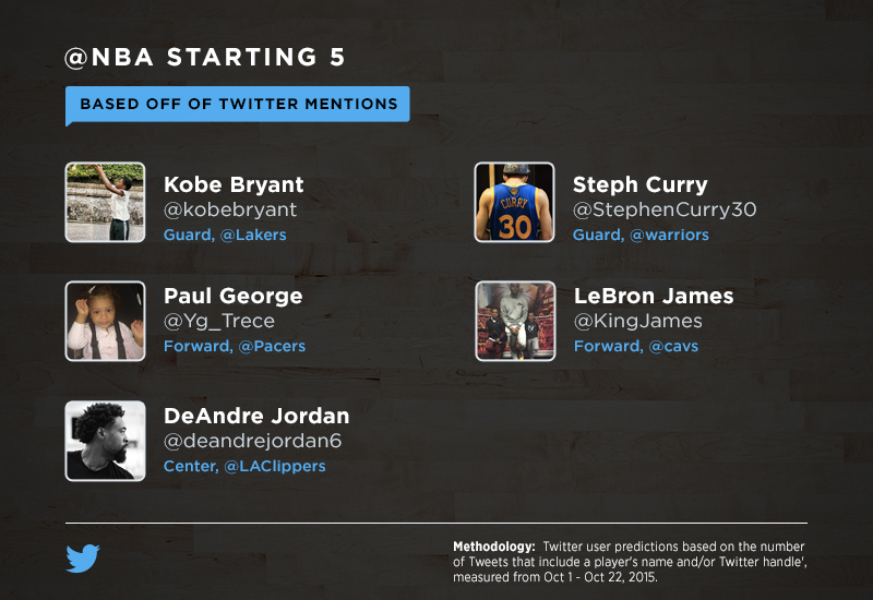Screen dimensions: 873x600
Task: Open the @KingJames handle
Action: tap(638, 321)
